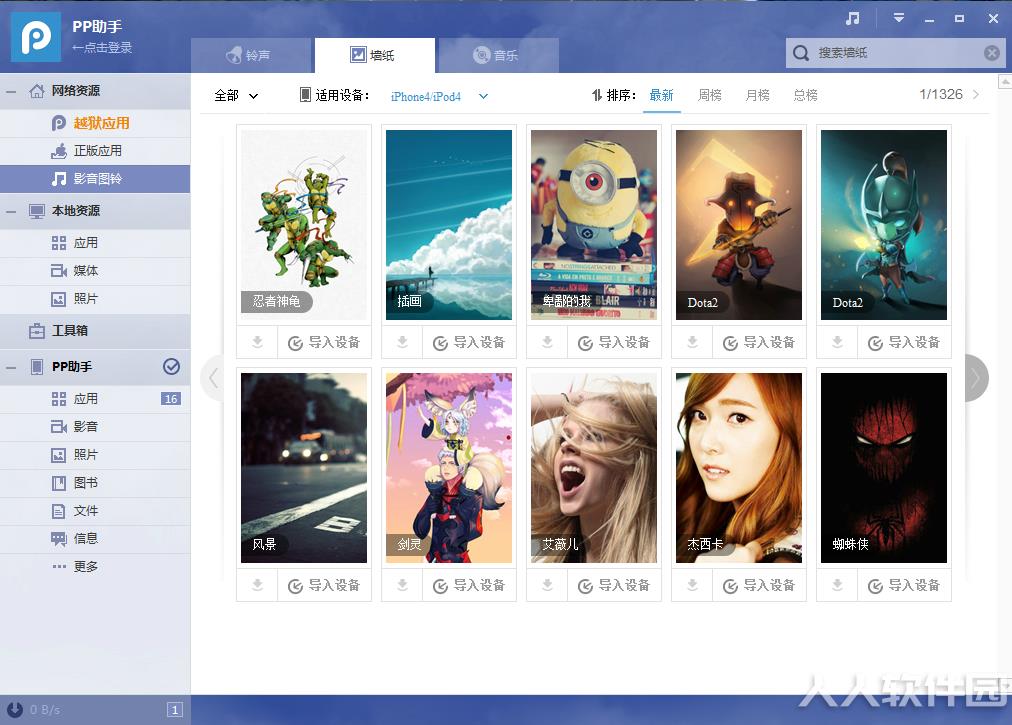Sort wallpapers by 总榜
The height and width of the screenshot is (725, 1012).
(x=805, y=96)
